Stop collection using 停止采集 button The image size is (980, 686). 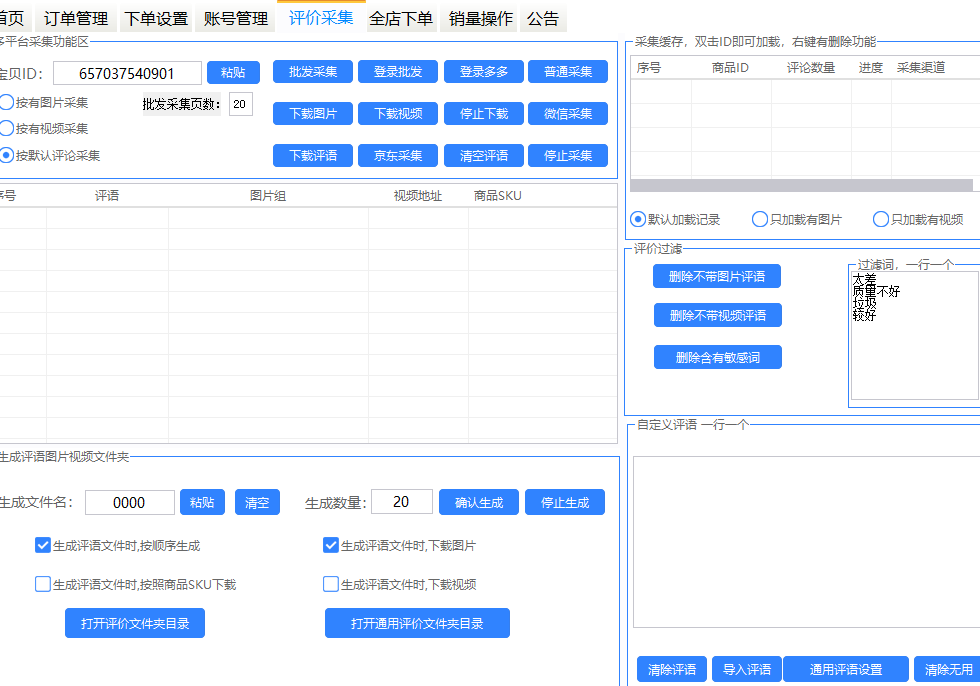coord(568,155)
